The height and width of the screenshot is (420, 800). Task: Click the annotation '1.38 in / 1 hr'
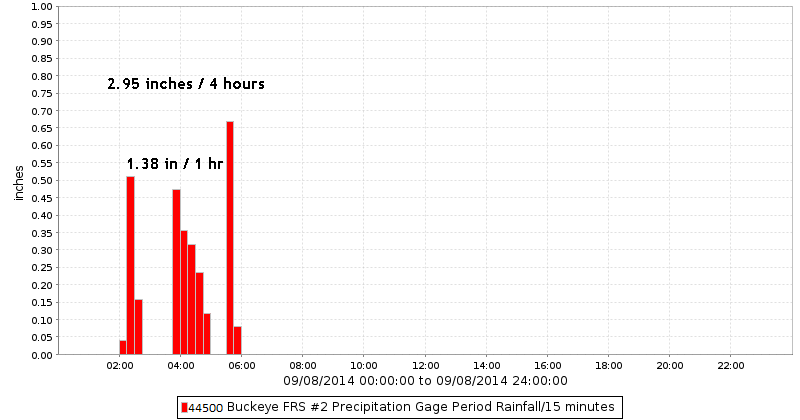(x=175, y=164)
